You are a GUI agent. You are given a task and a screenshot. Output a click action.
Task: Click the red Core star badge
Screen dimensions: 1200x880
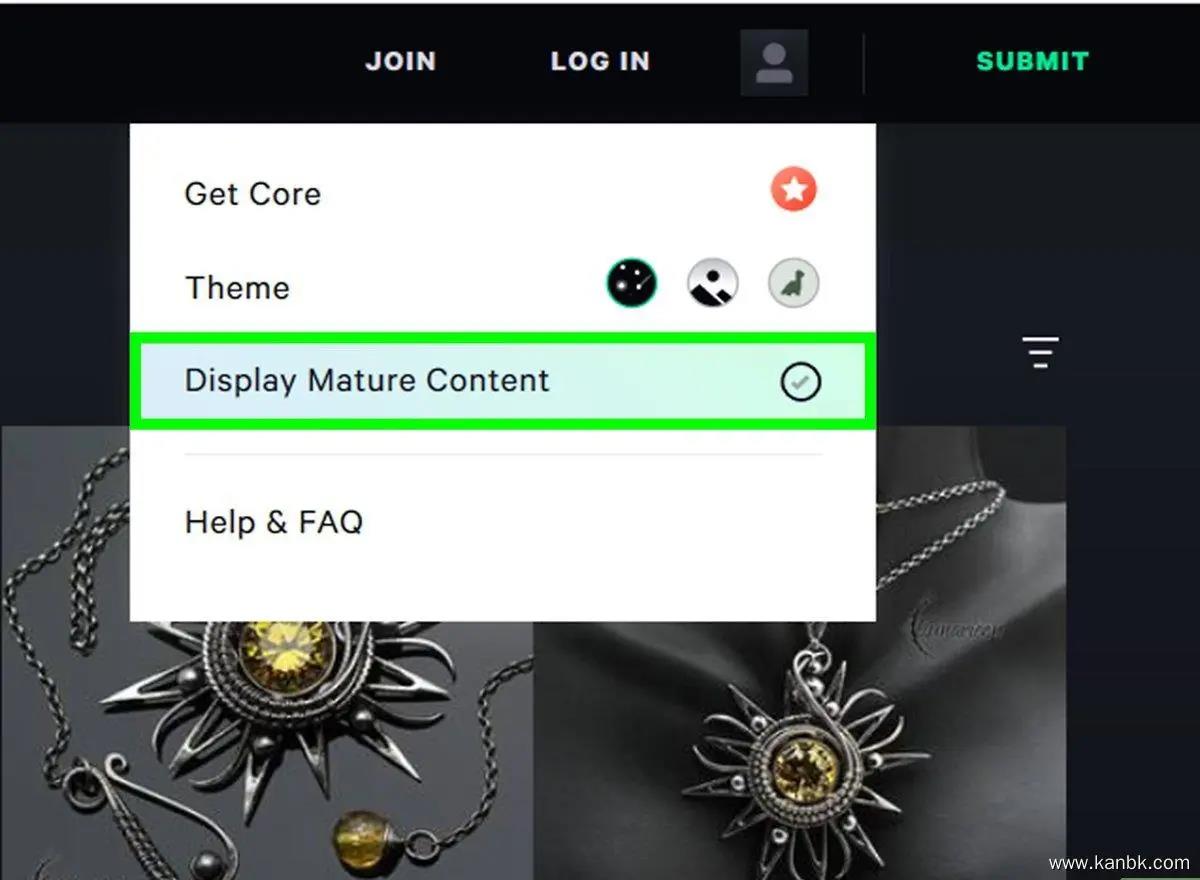pos(794,190)
